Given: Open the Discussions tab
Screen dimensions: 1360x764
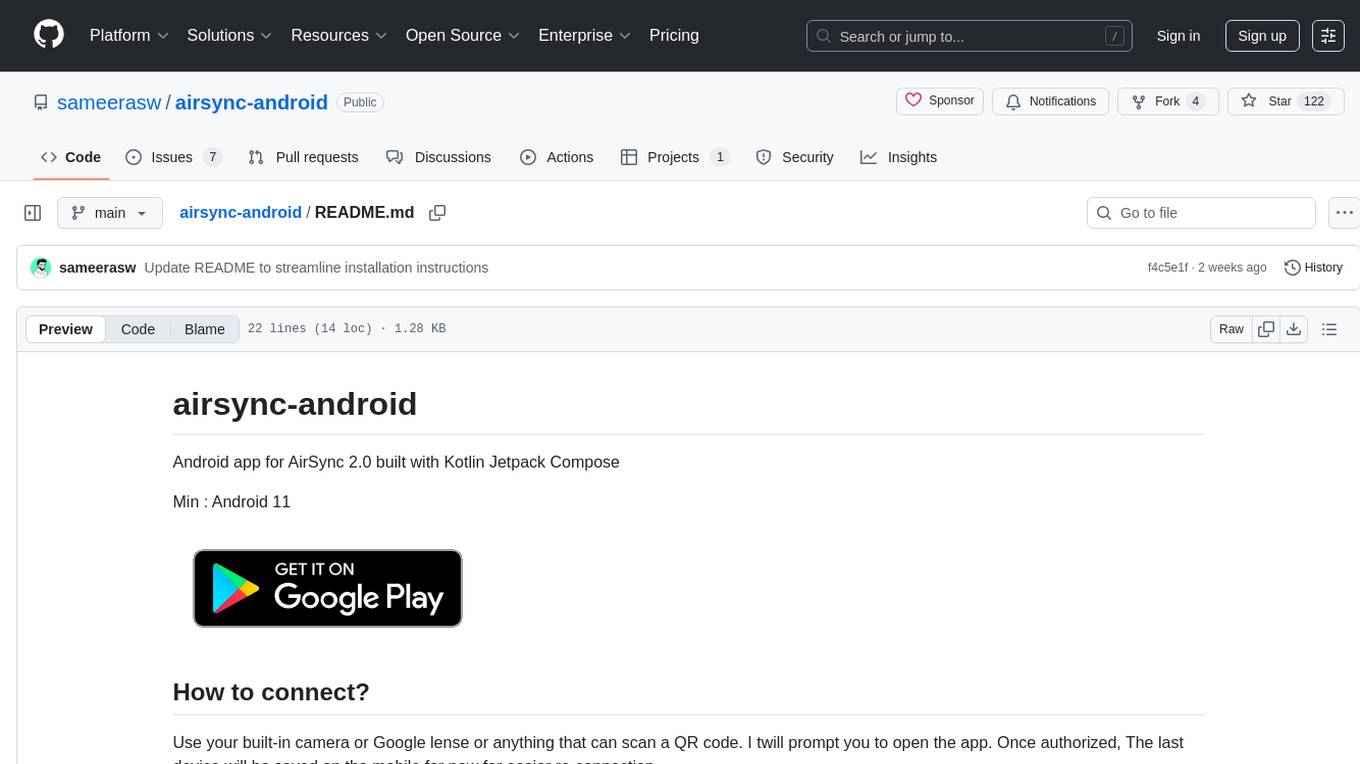Looking at the screenshot, I should [439, 157].
